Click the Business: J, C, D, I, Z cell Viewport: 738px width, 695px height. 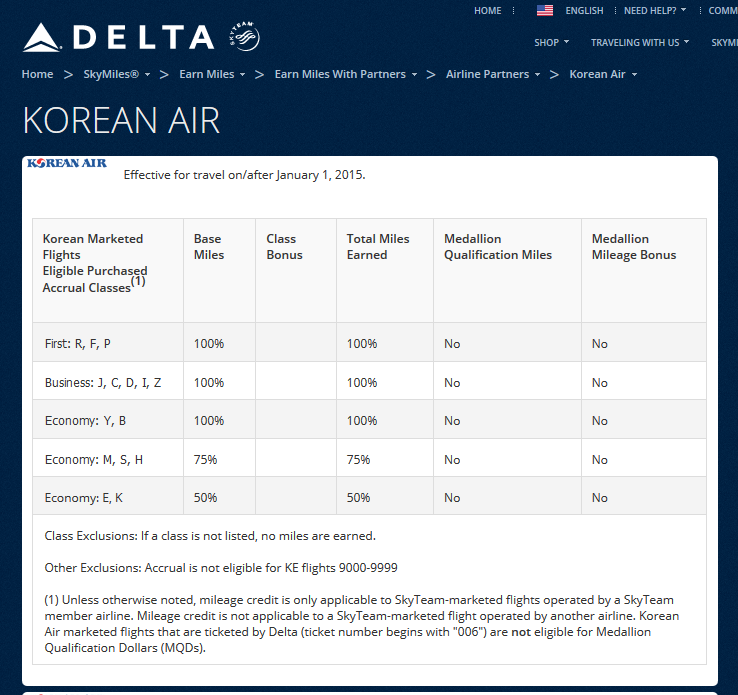click(x=103, y=383)
